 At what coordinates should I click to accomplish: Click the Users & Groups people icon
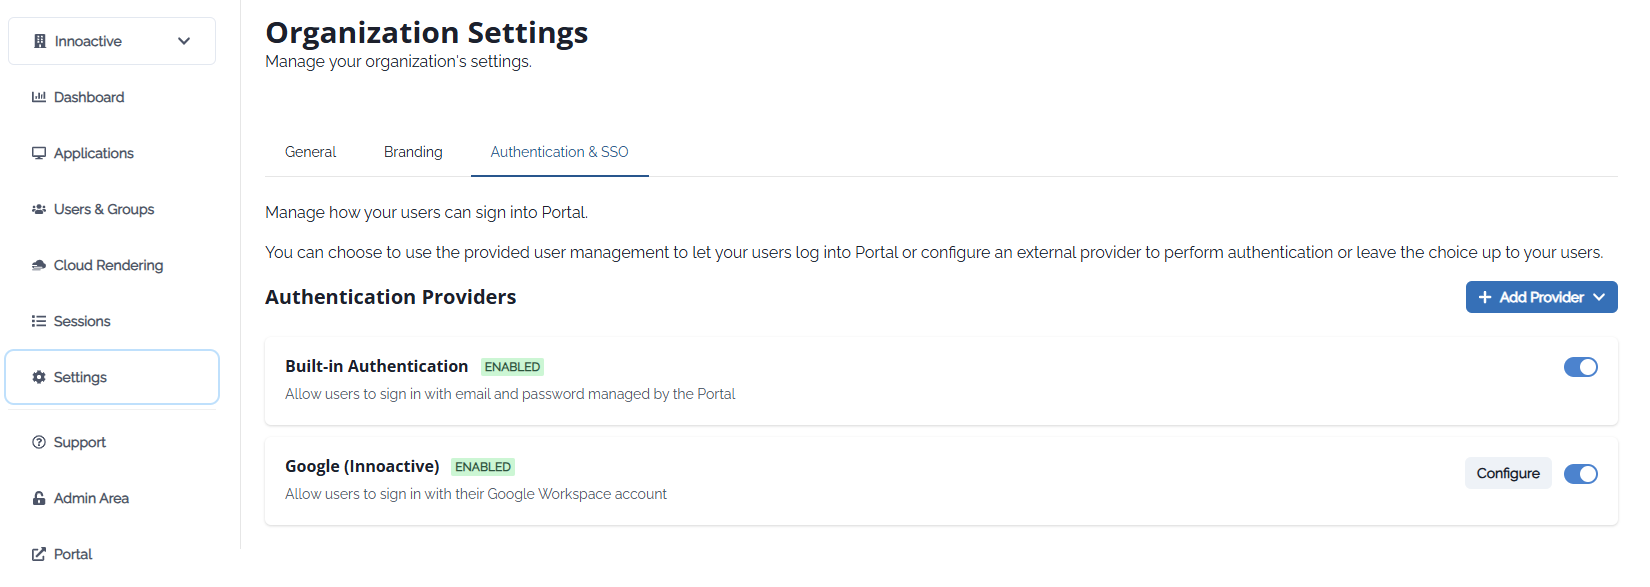39,209
